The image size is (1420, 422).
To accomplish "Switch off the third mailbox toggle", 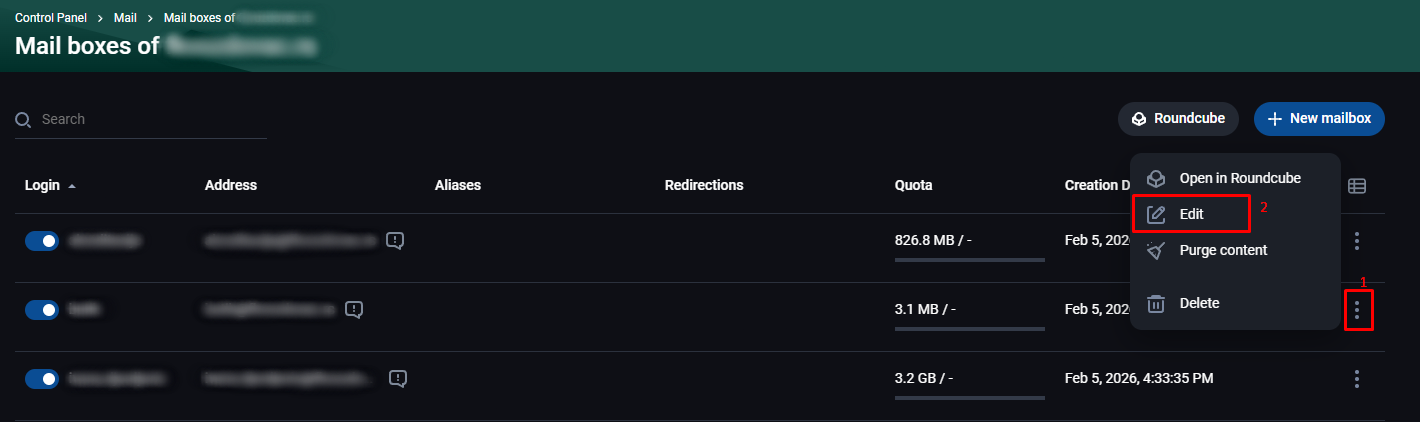I will [x=42, y=379].
